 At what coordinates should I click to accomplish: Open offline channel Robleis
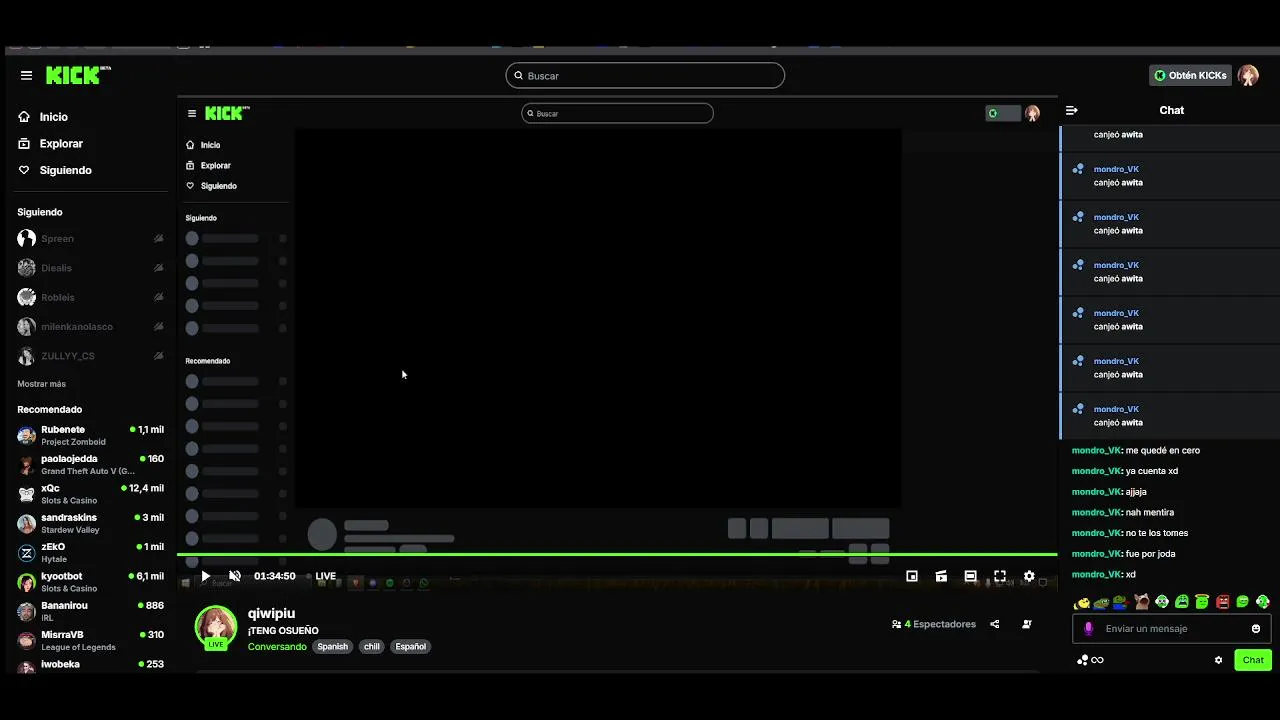(x=90, y=297)
